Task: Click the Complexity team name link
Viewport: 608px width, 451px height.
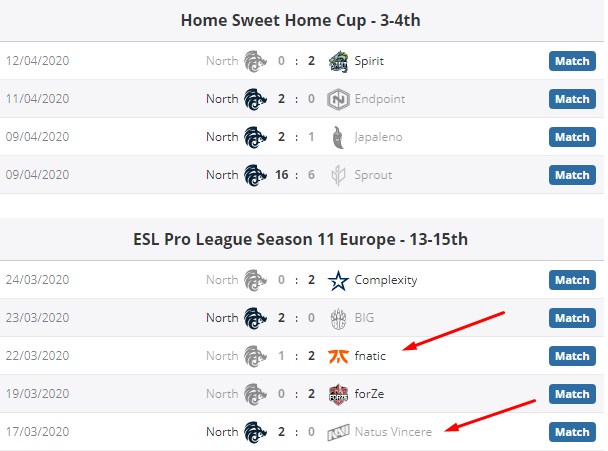Action: [x=385, y=280]
